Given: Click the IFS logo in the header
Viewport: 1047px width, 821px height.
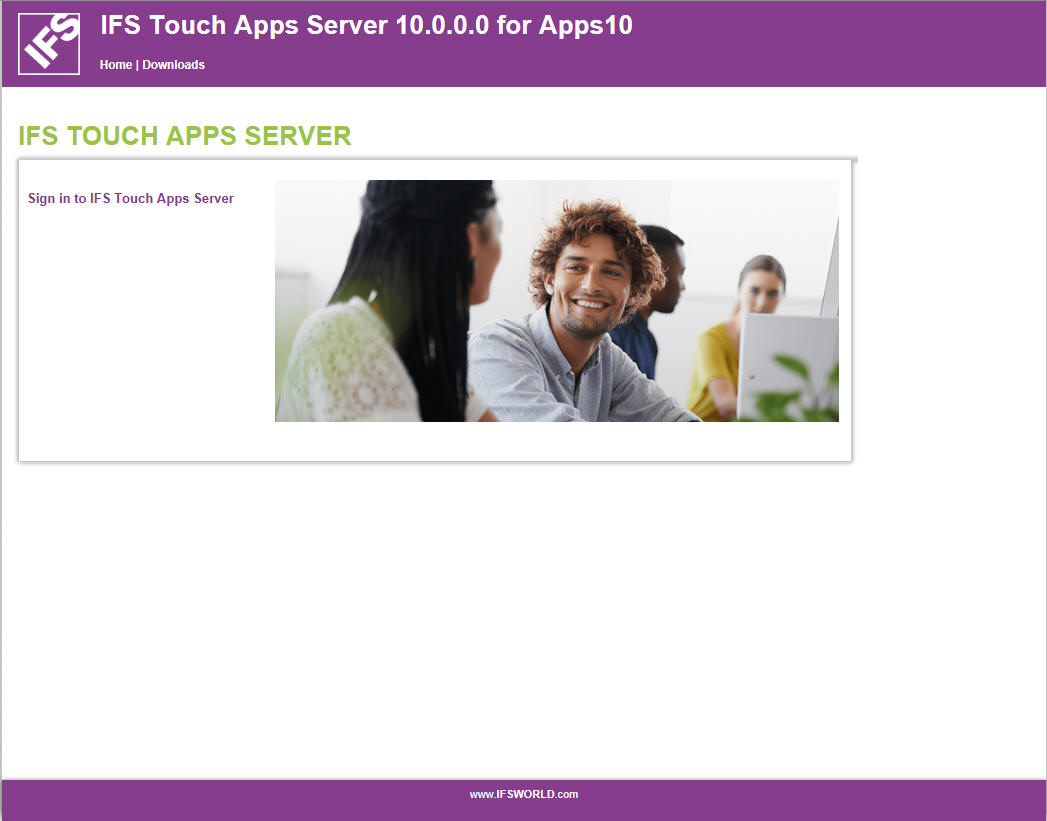Looking at the screenshot, I should [x=49, y=44].
